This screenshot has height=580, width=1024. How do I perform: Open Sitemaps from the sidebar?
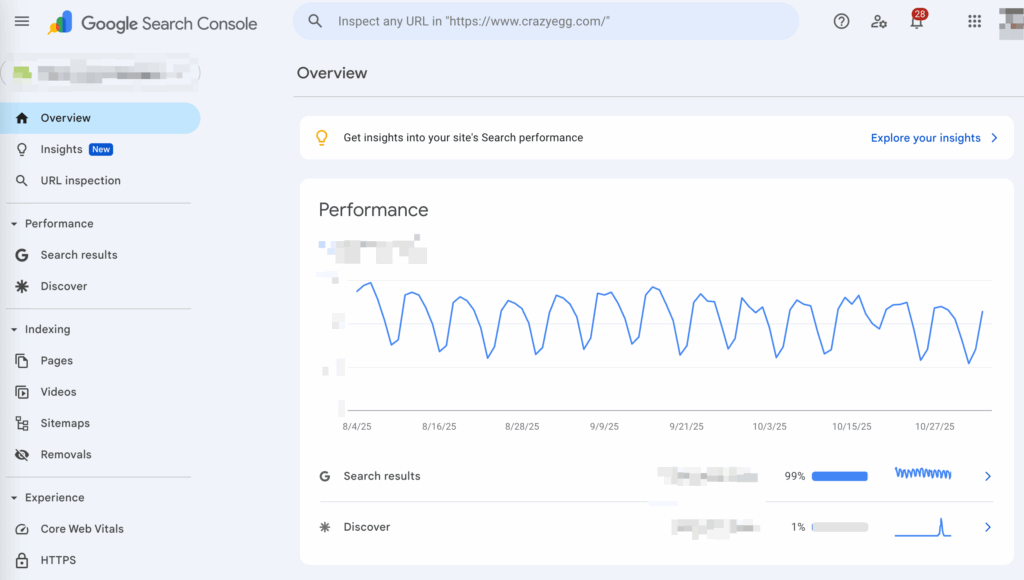[x=65, y=424]
